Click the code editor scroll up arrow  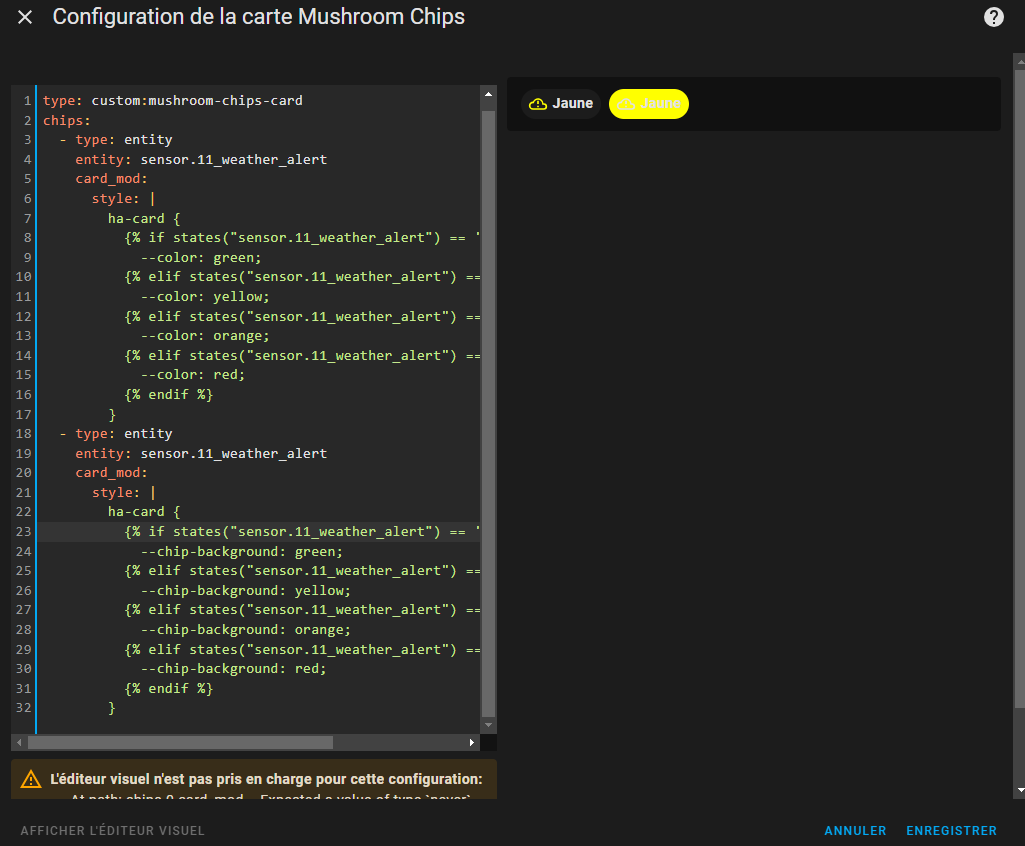point(488,94)
